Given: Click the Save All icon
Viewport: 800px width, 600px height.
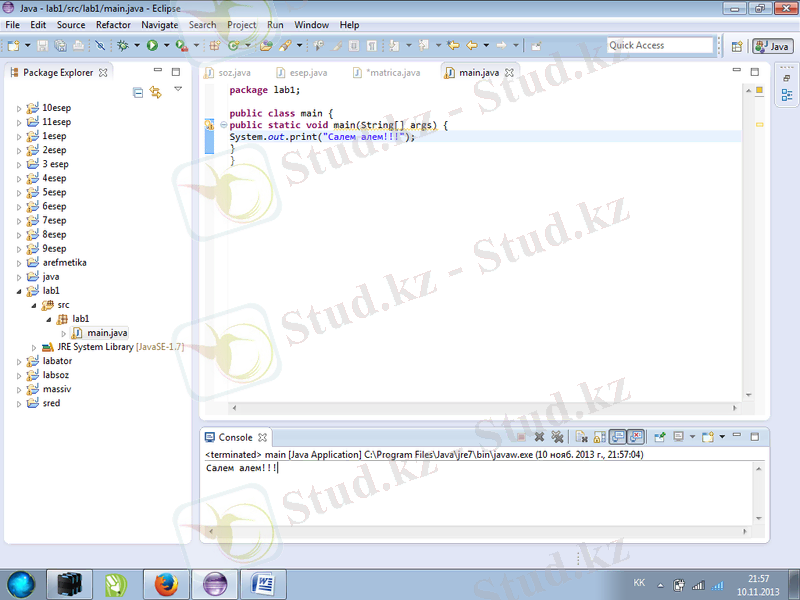Looking at the screenshot, I should coord(60,45).
